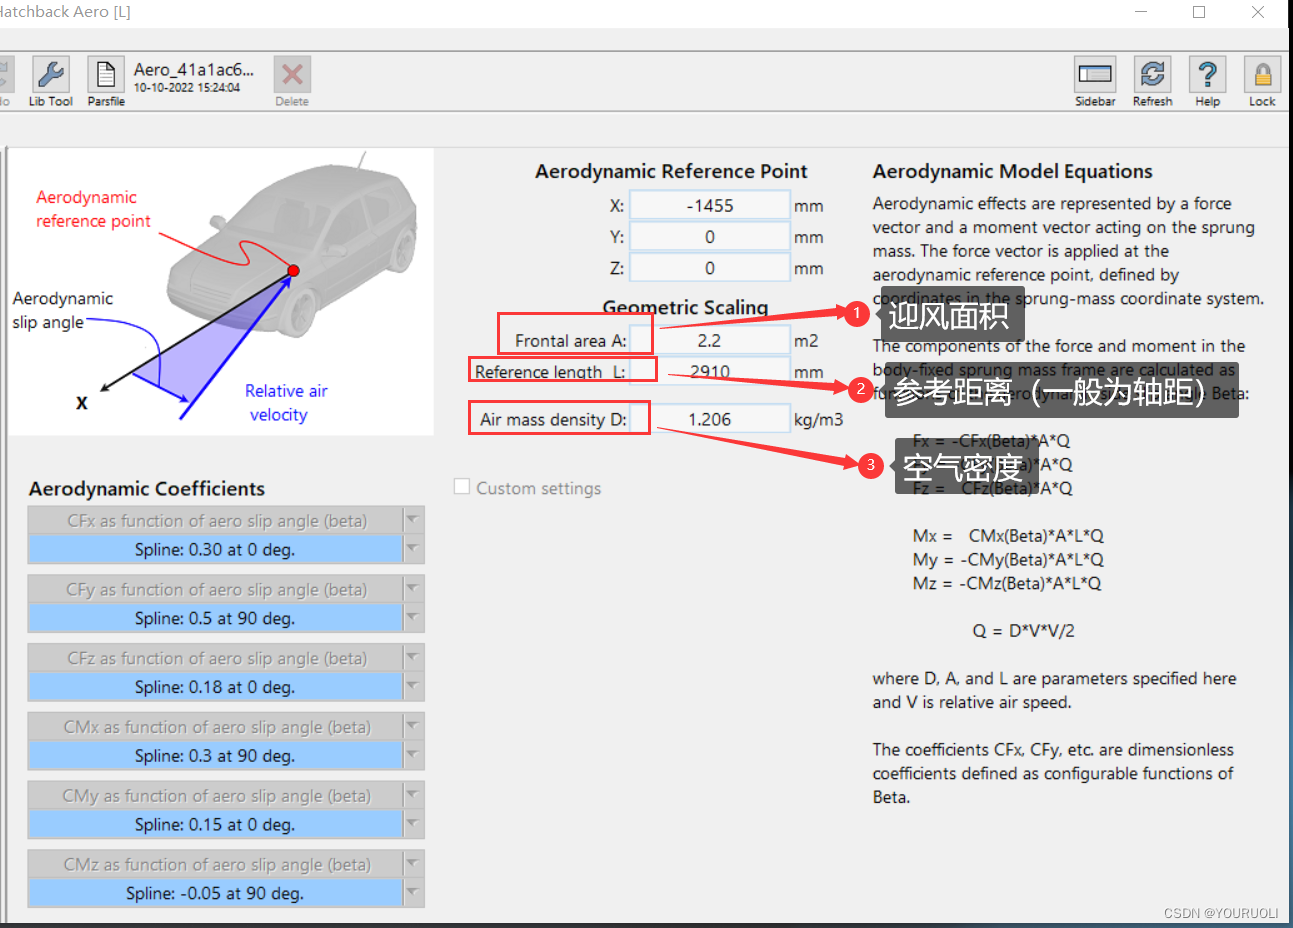1293x928 pixels.
Task: Open the Parsfile document icon
Action: (x=106, y=75)
